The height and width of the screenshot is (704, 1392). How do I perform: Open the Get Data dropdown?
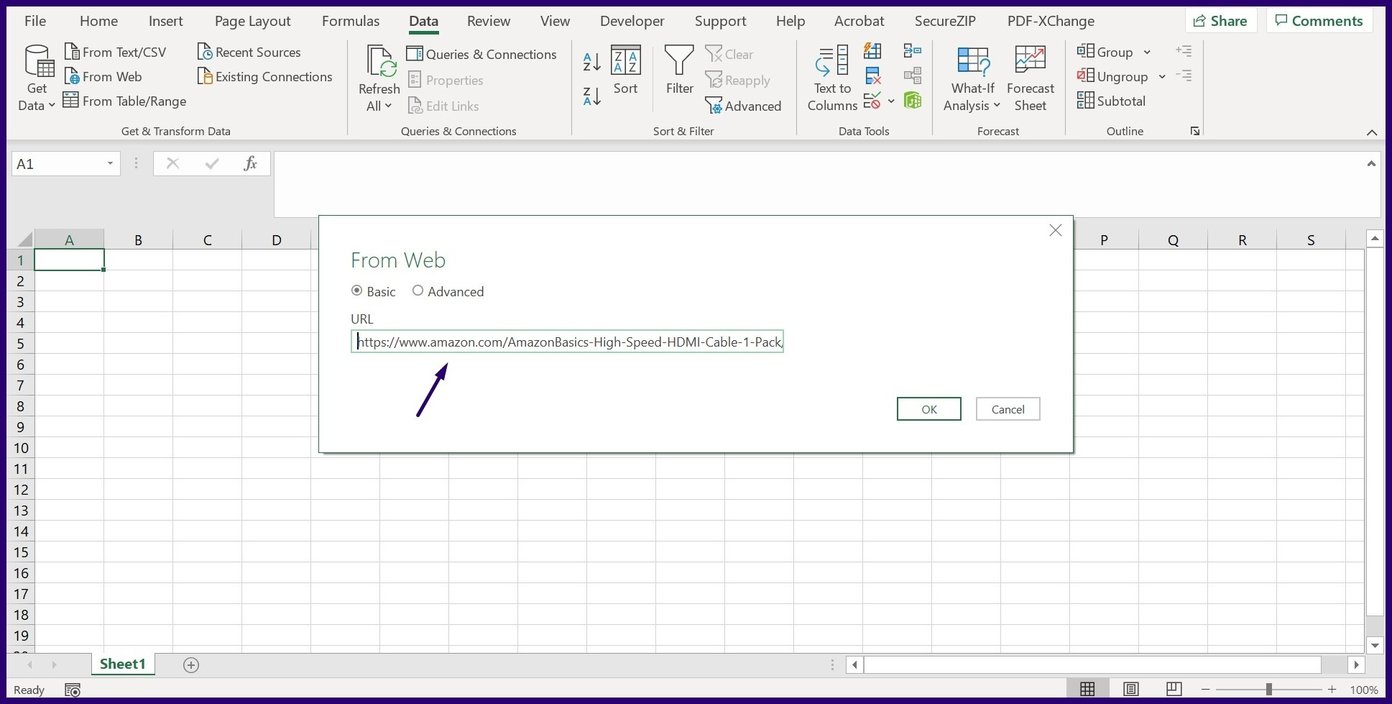click(36, 75)
